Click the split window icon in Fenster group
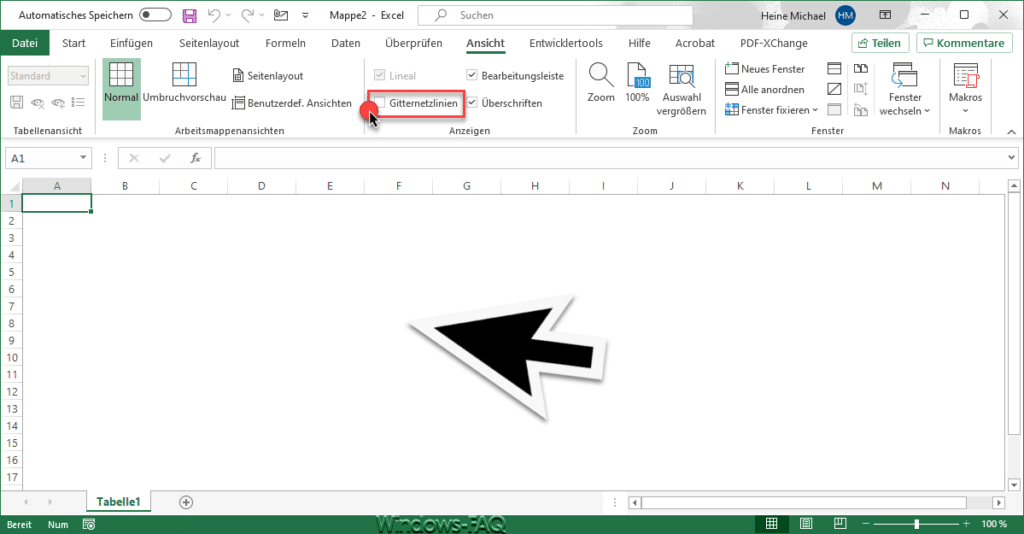The image size is (1024, 534). point(834,69)
